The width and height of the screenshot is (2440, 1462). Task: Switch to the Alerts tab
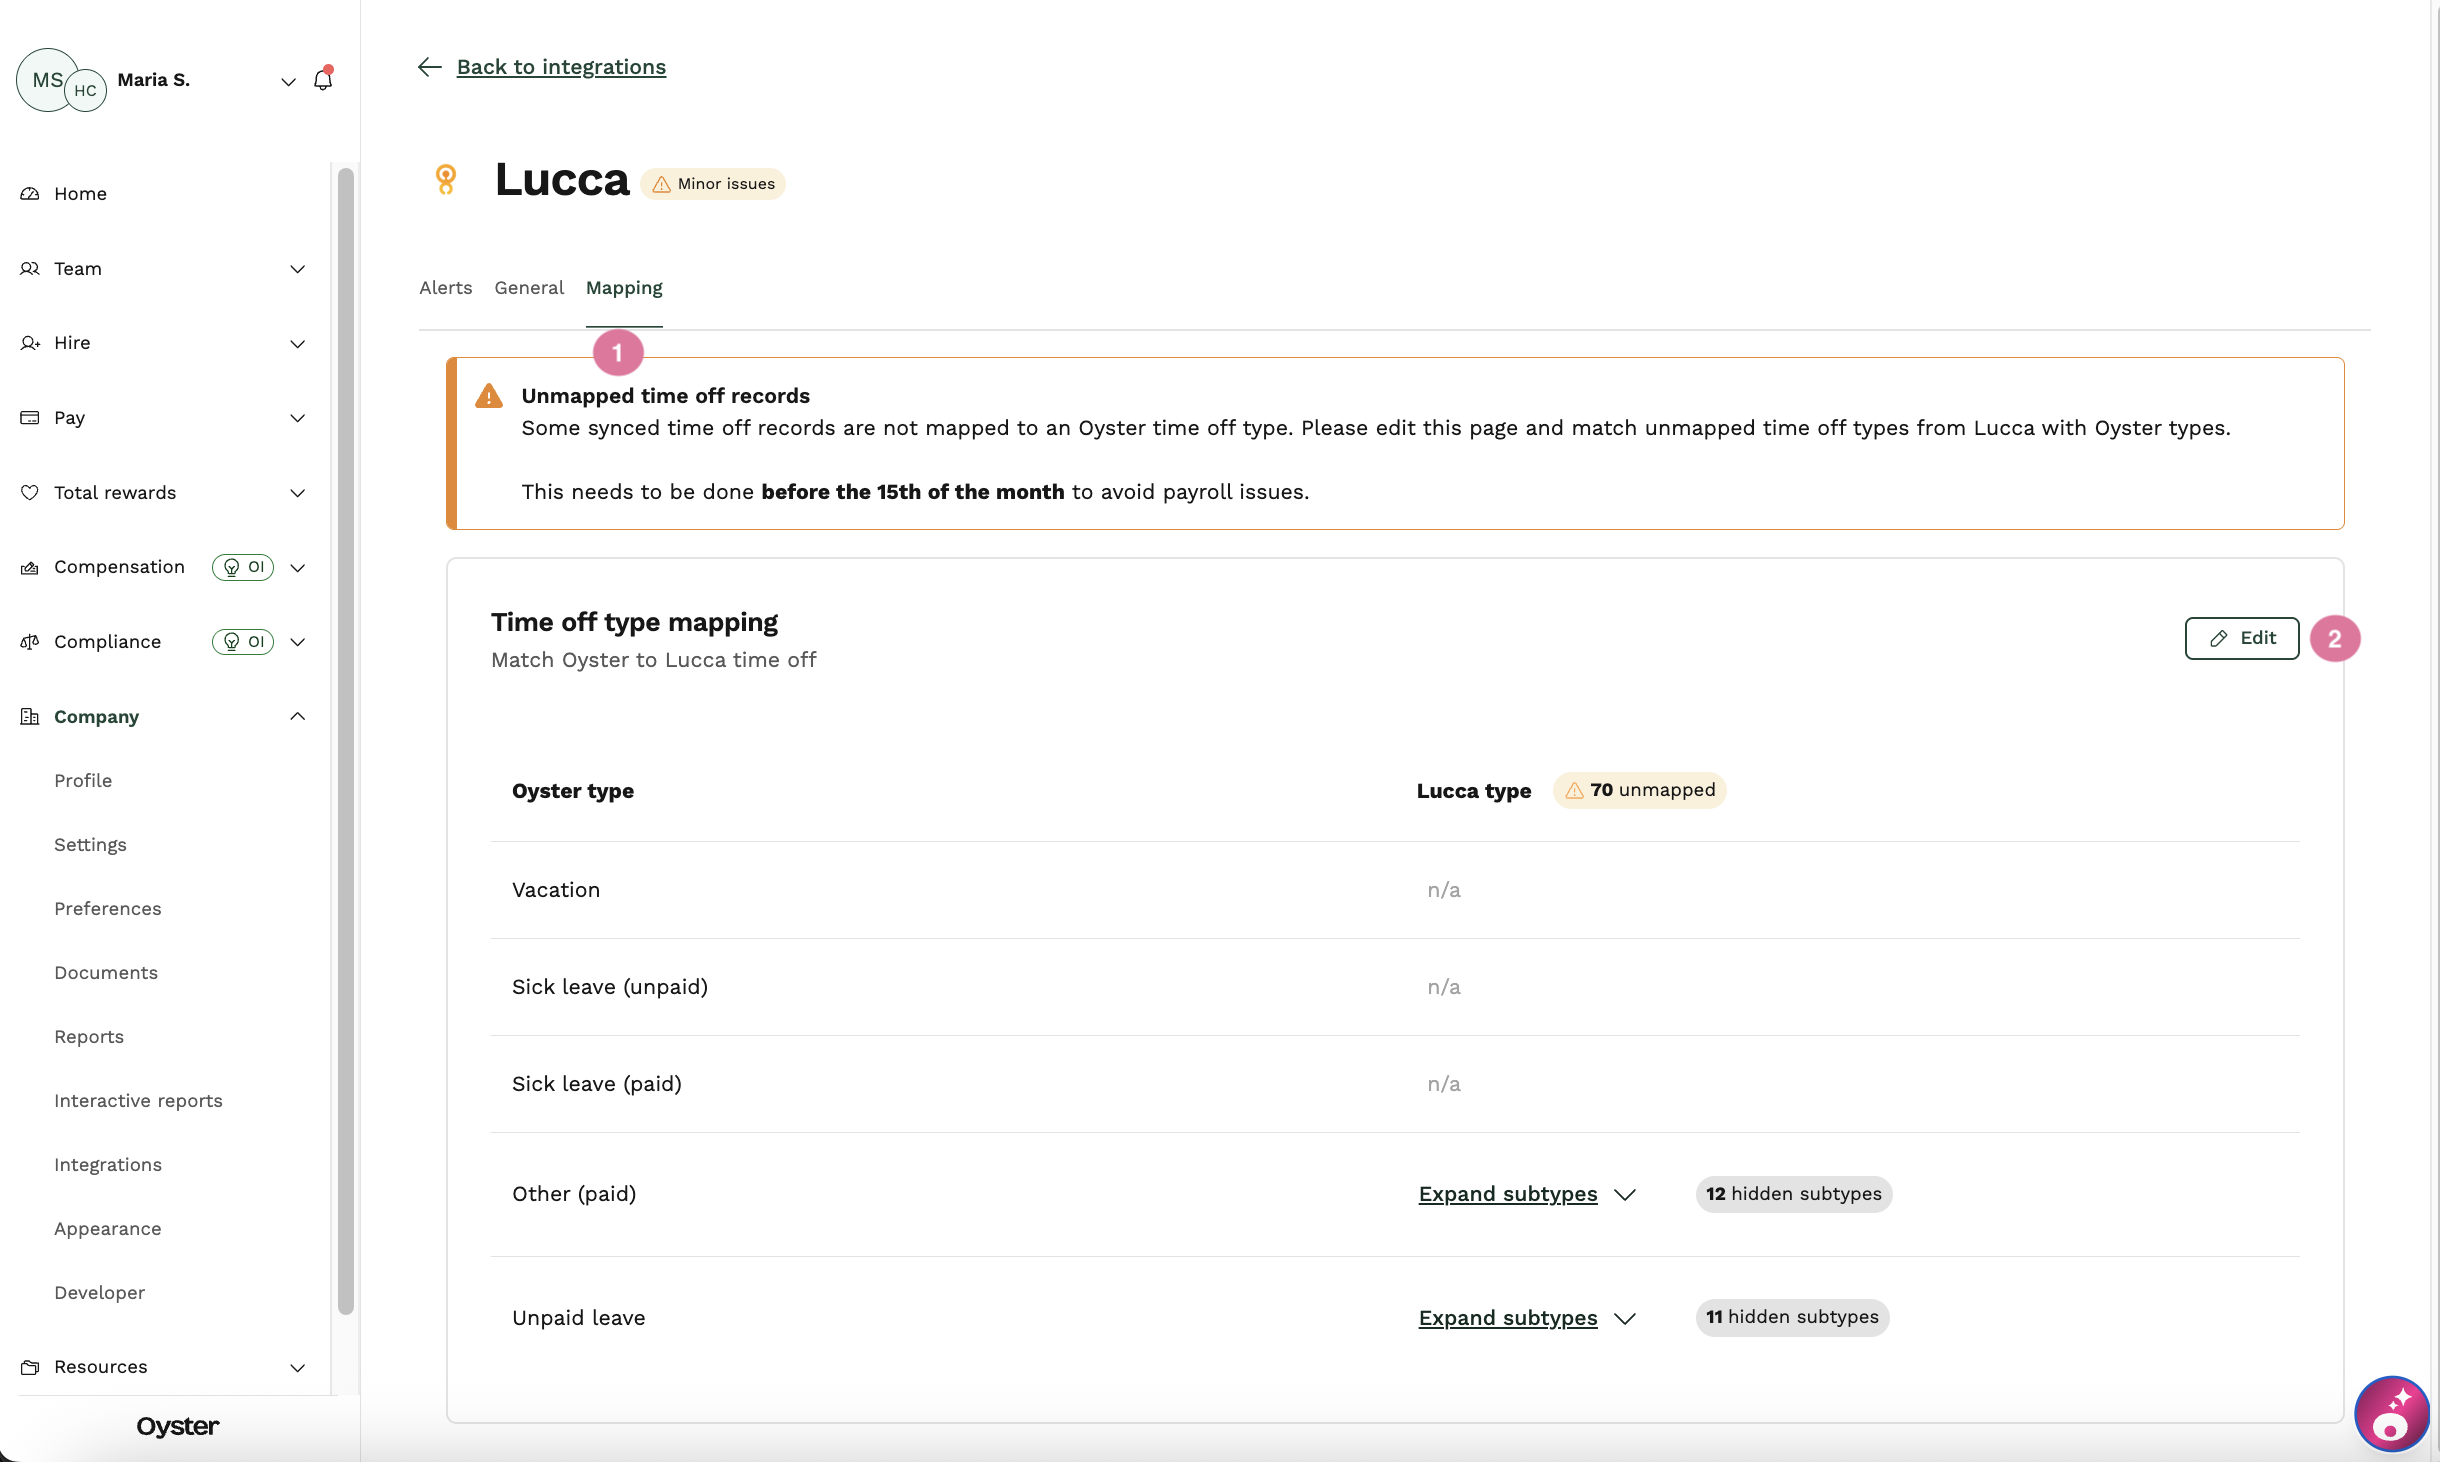tap(445, 288)
